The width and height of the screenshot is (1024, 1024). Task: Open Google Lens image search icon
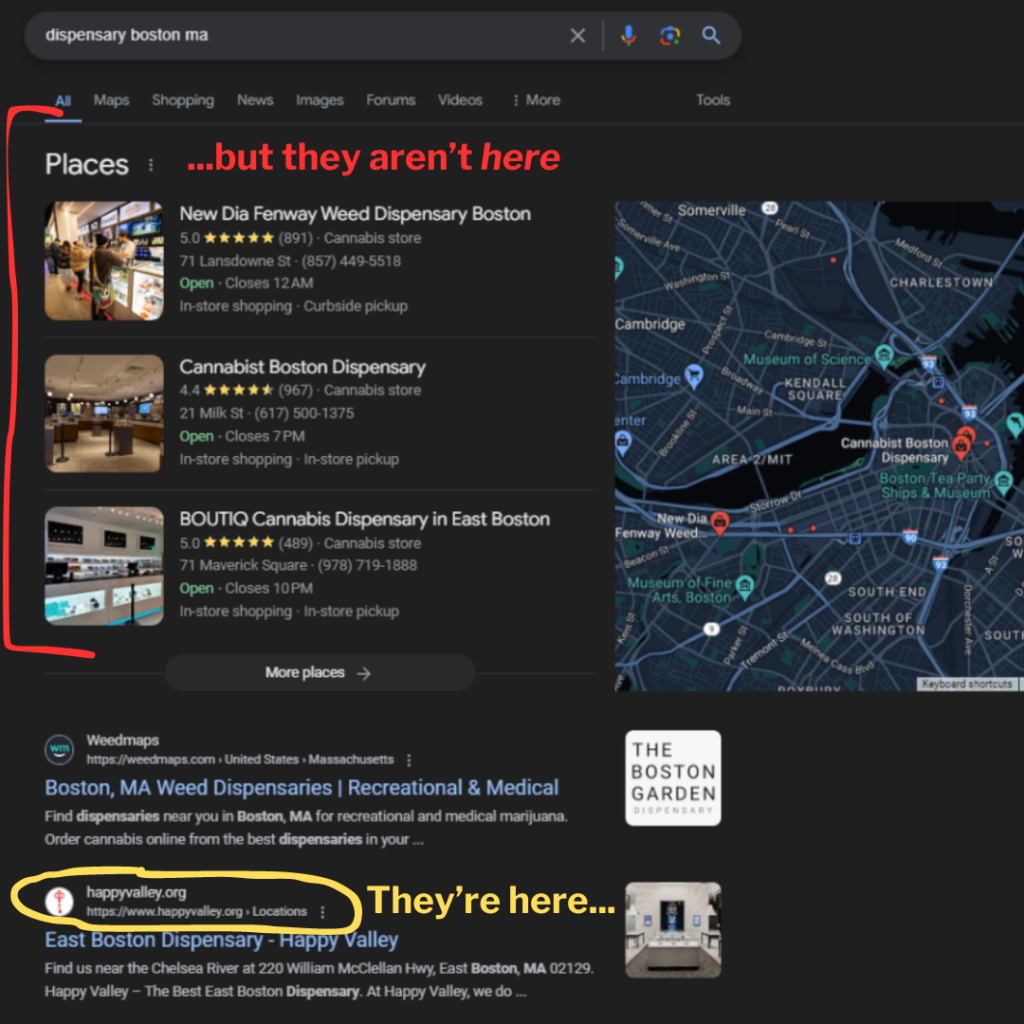[669, 35]
